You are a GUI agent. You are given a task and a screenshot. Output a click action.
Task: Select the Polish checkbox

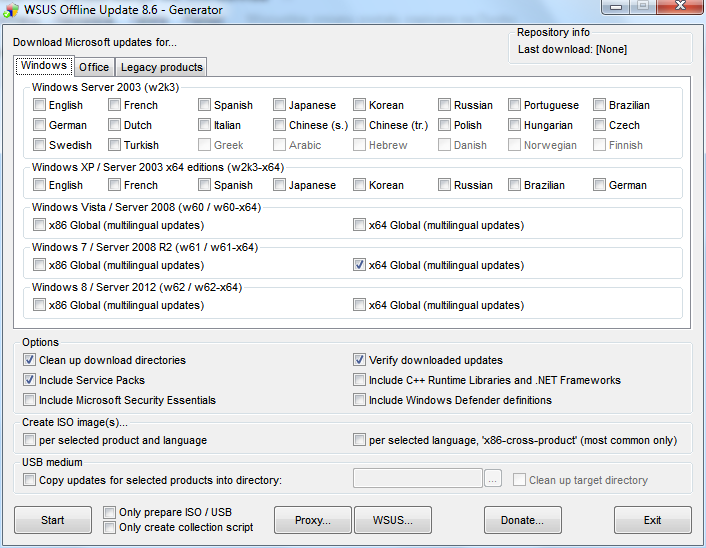(x=444, y=125)
